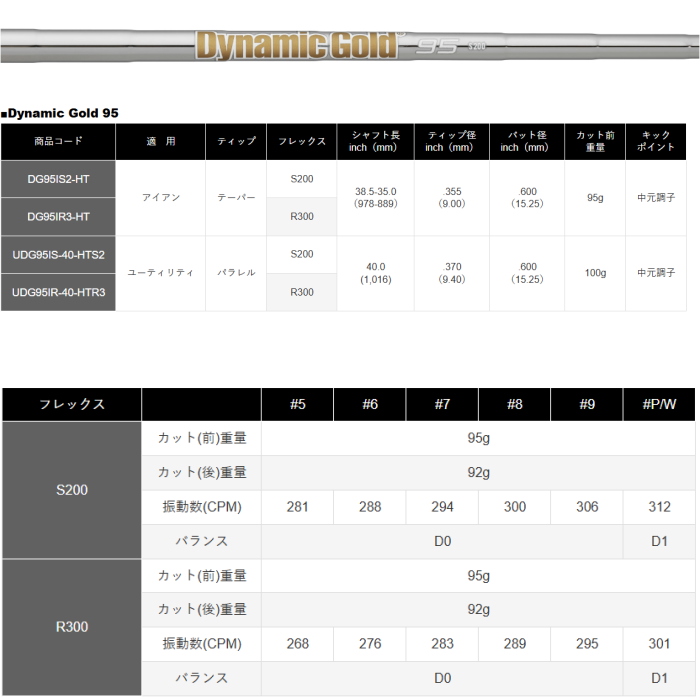Click product code DG95IS2-HT
This screenshot has width=700, height=700.
[x=58, y=178]
